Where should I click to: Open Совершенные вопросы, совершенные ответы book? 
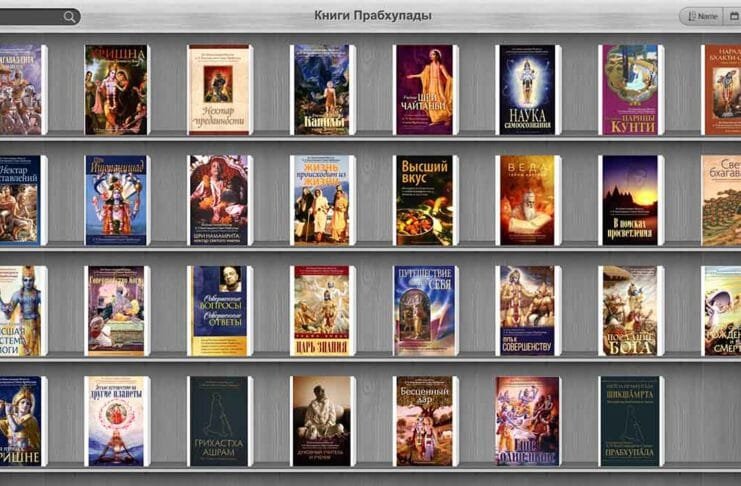click(x=220, y=311)
